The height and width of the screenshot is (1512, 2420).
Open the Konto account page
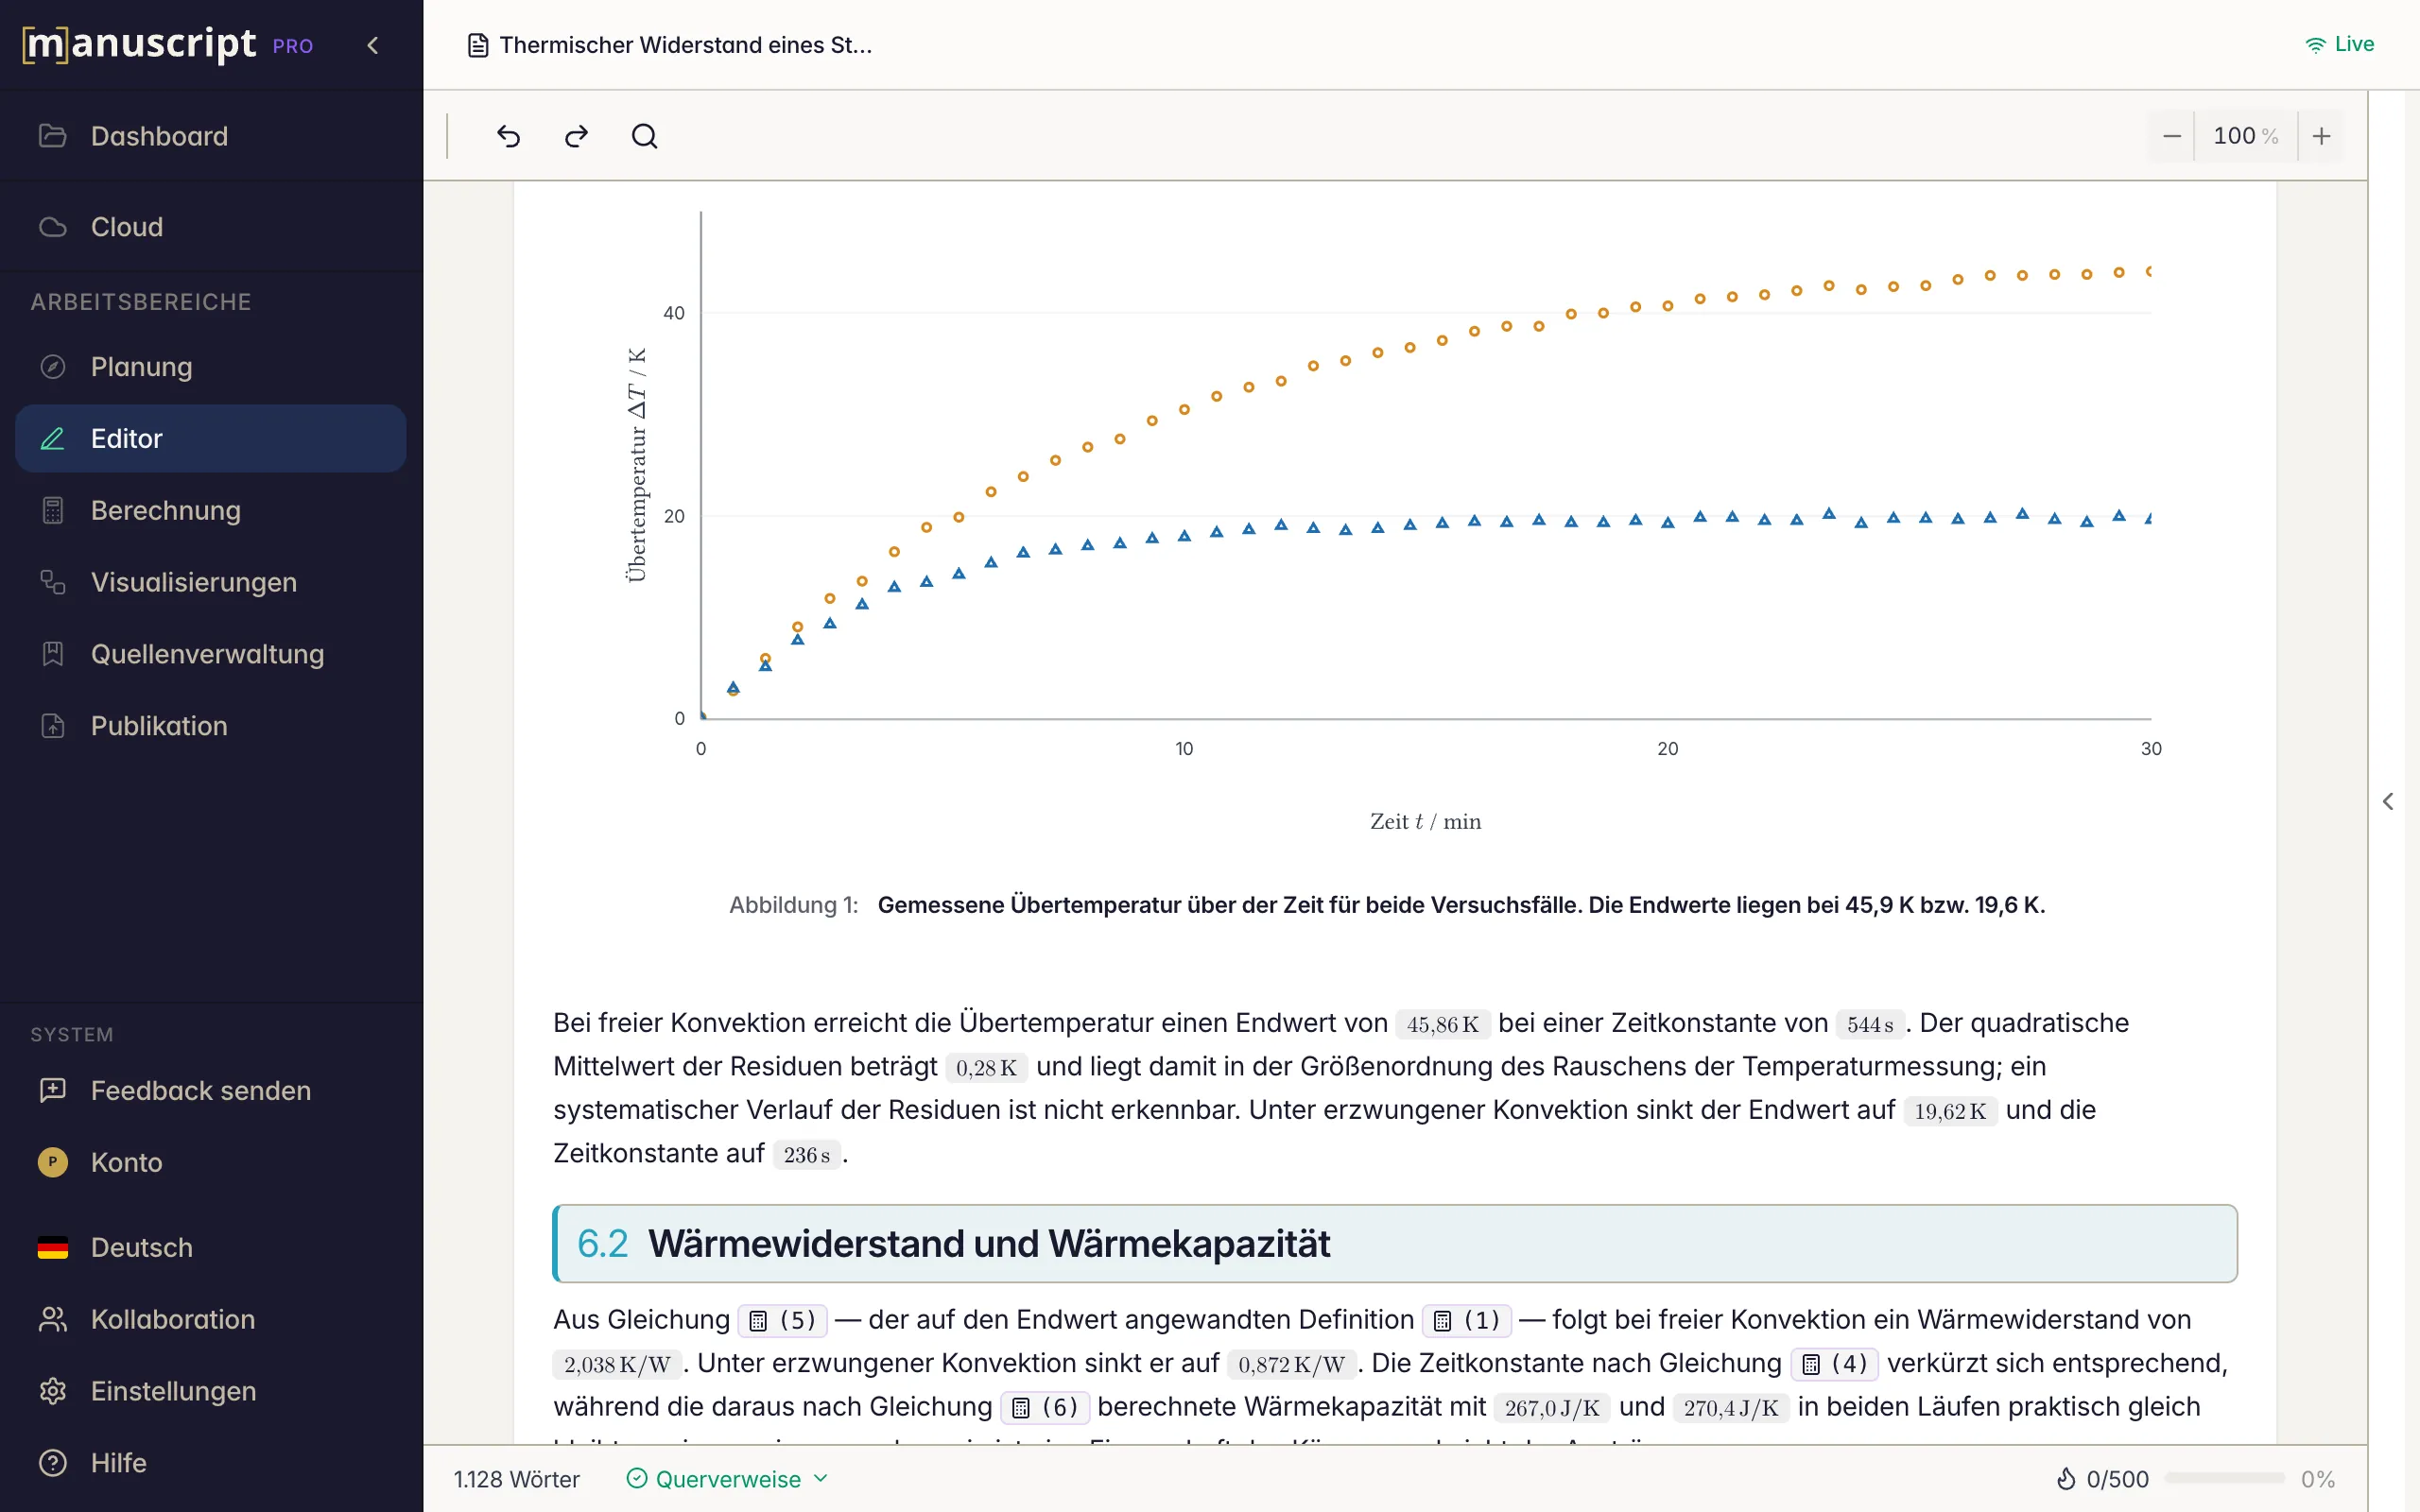point(211,1162)
